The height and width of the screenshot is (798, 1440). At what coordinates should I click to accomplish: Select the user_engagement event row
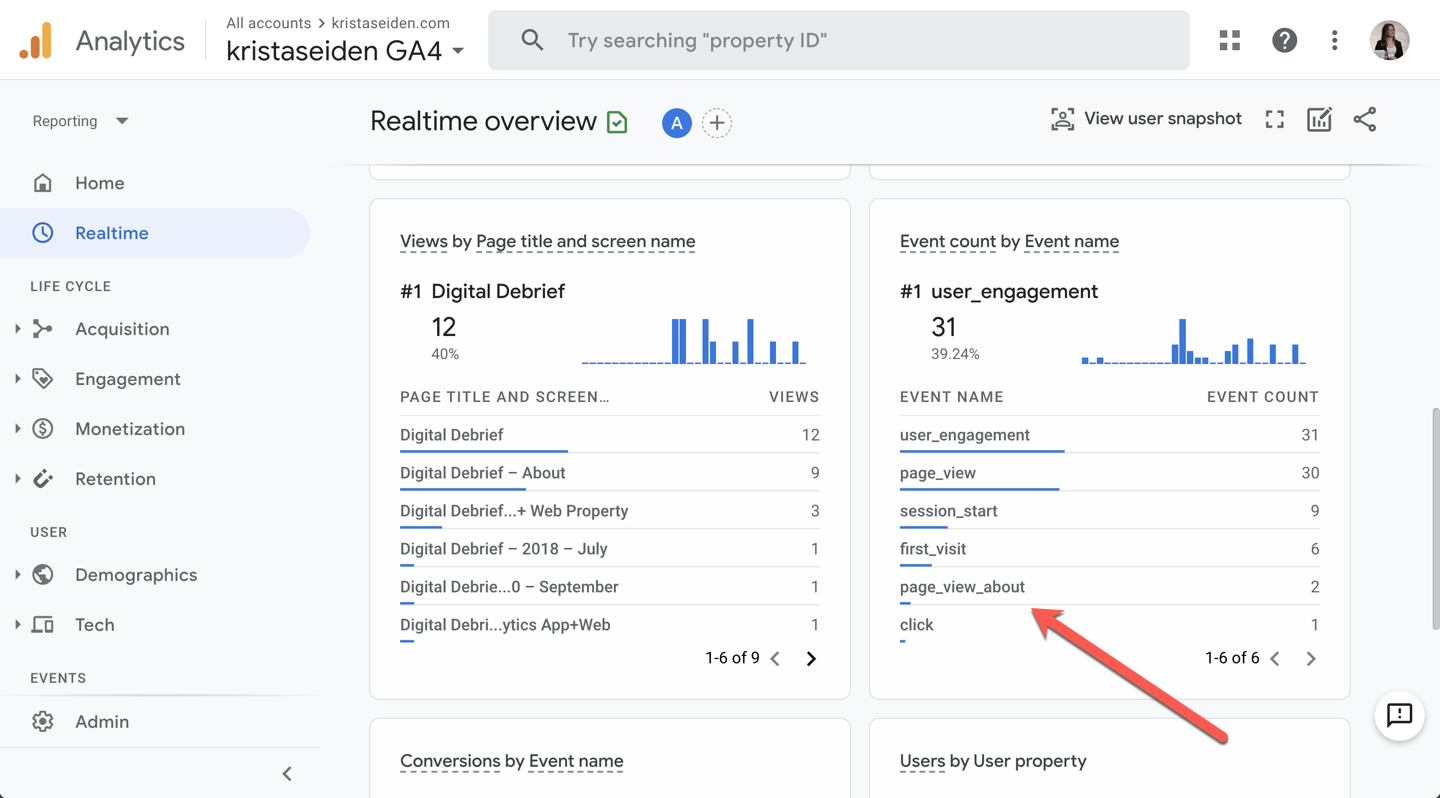(x=1110, y=435)
